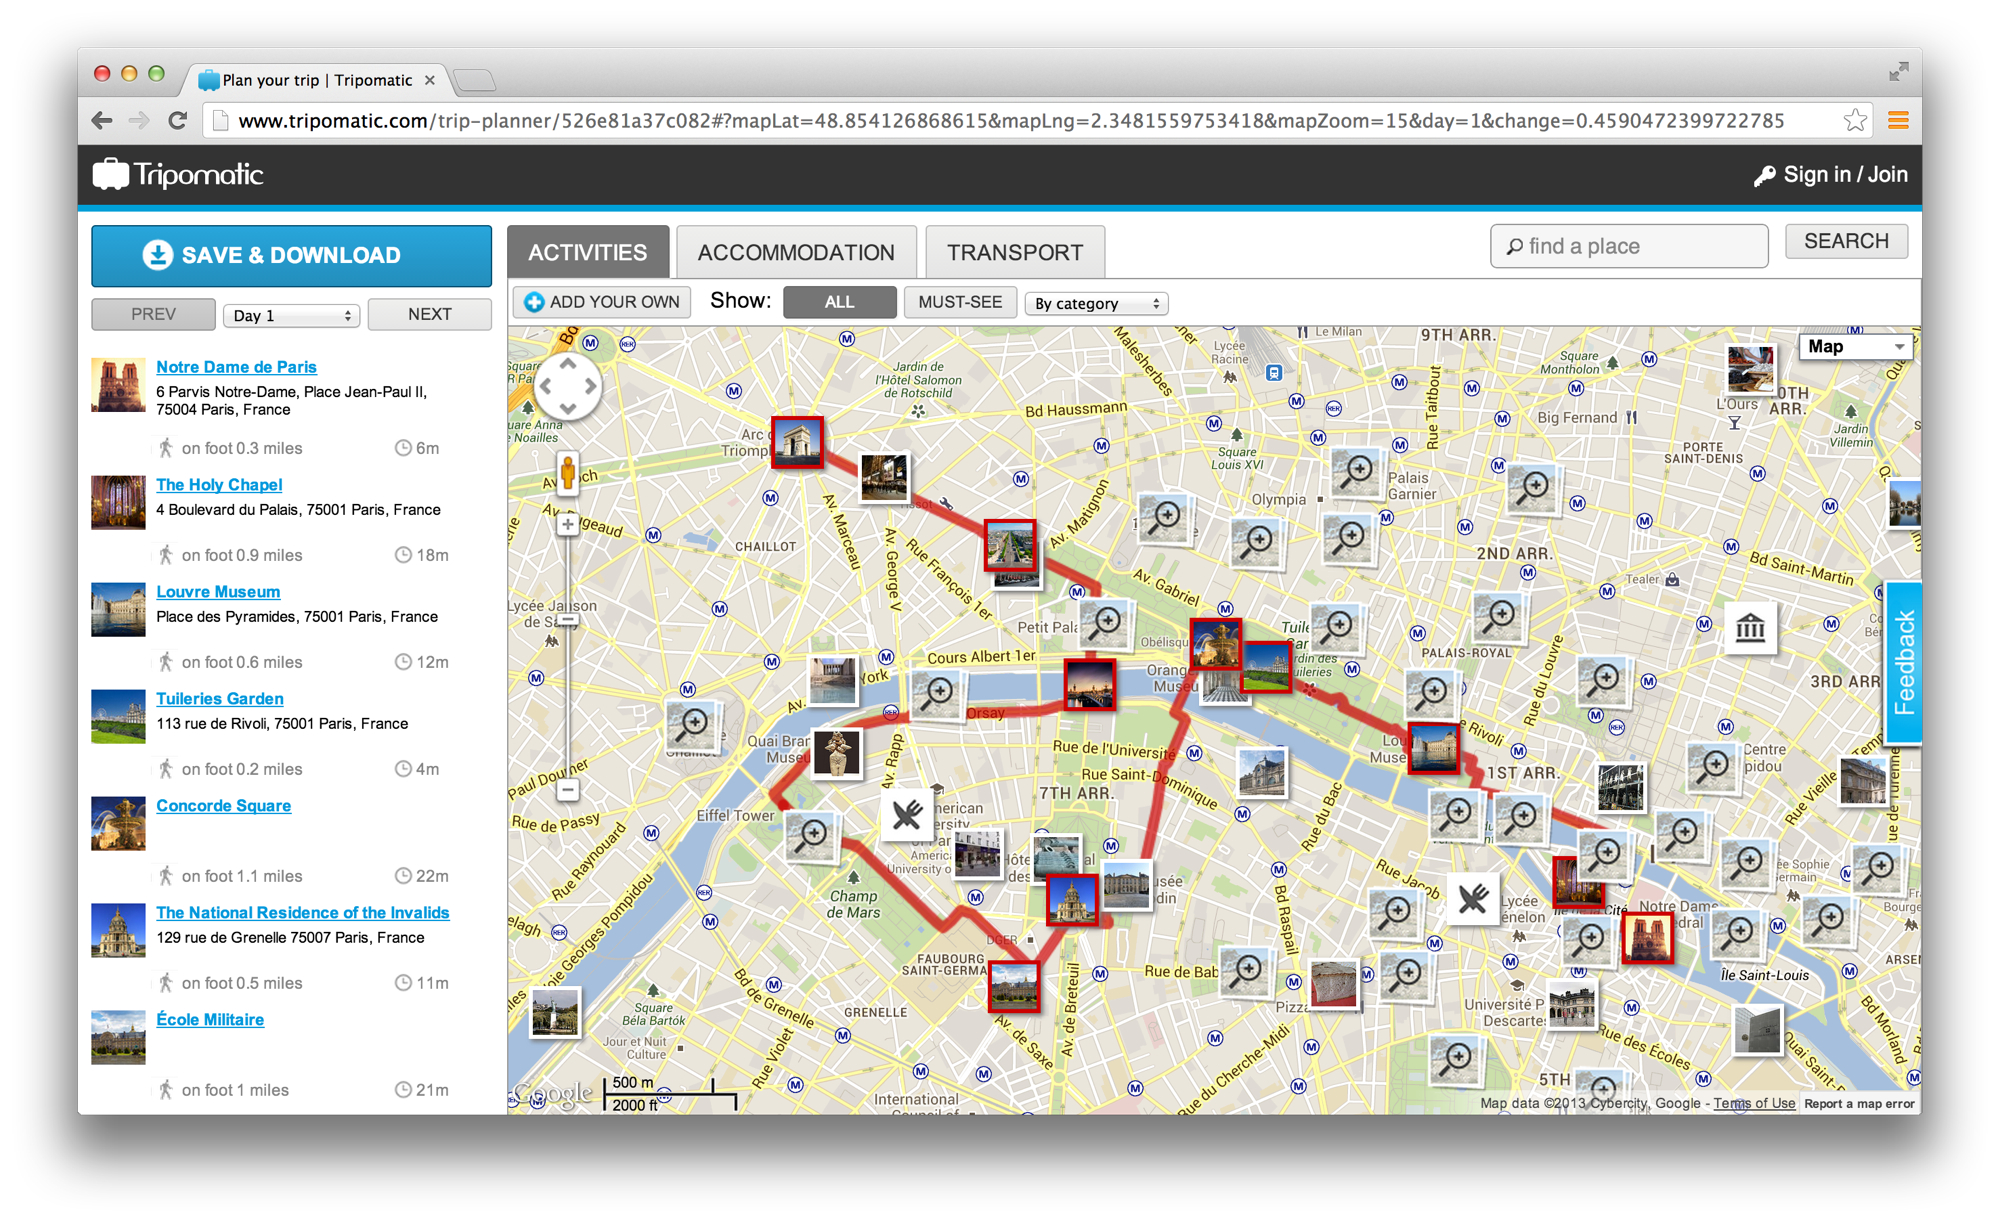Click the Arc de Triomphe thumbnail marker on map

(797, 441)
